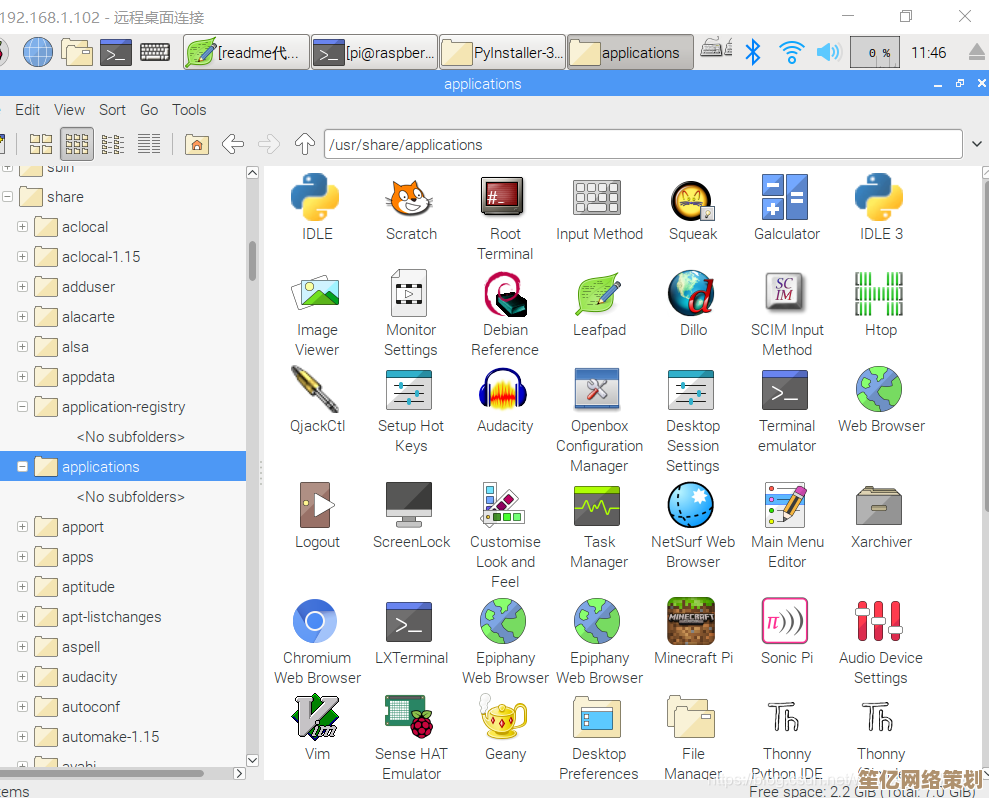Select the Sonic Pi application icon
The height and width of the screenshot is (798, 989).
coord(786,622)
